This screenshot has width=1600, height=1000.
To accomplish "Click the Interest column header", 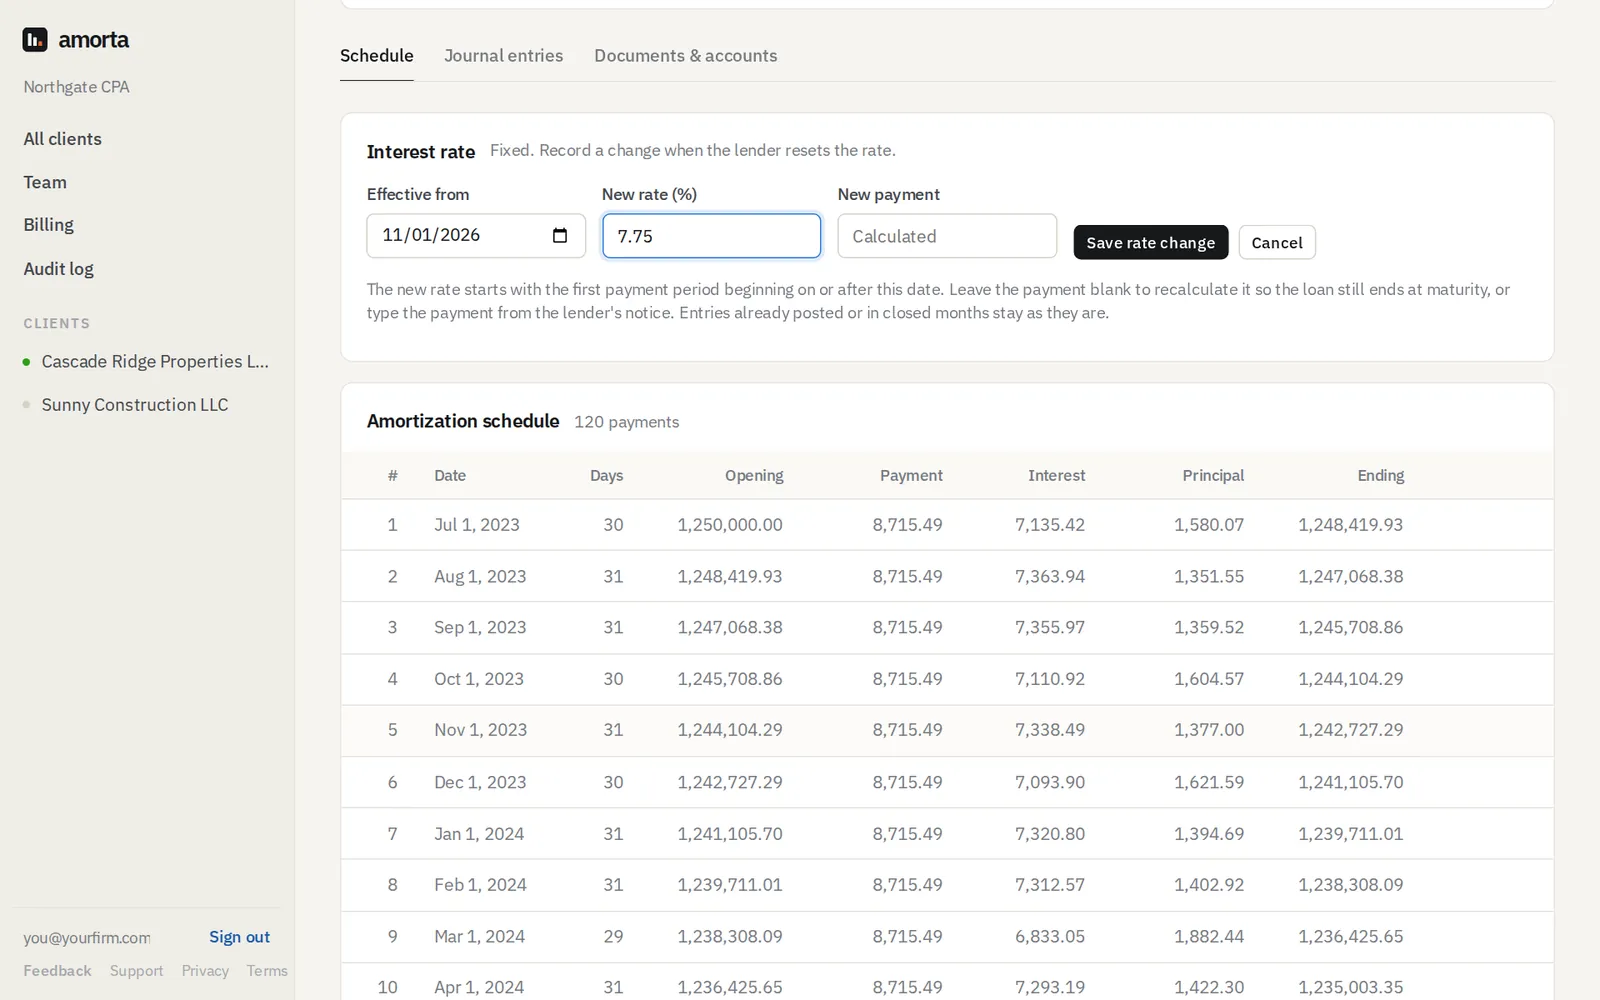I will pos(1056,476).
